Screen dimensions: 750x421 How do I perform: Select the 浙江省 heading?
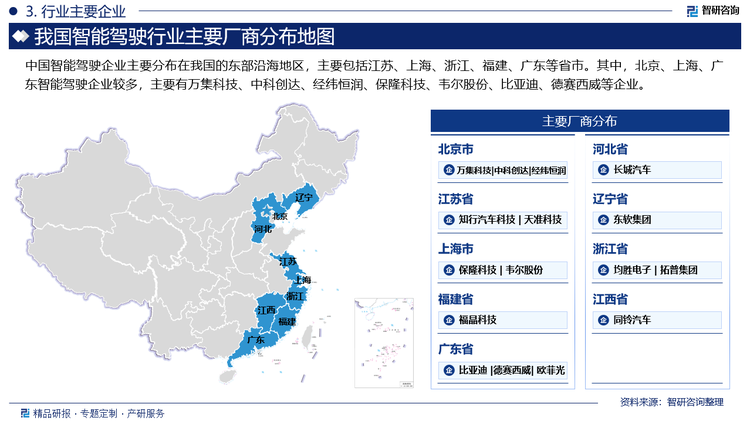pos(610,249)
